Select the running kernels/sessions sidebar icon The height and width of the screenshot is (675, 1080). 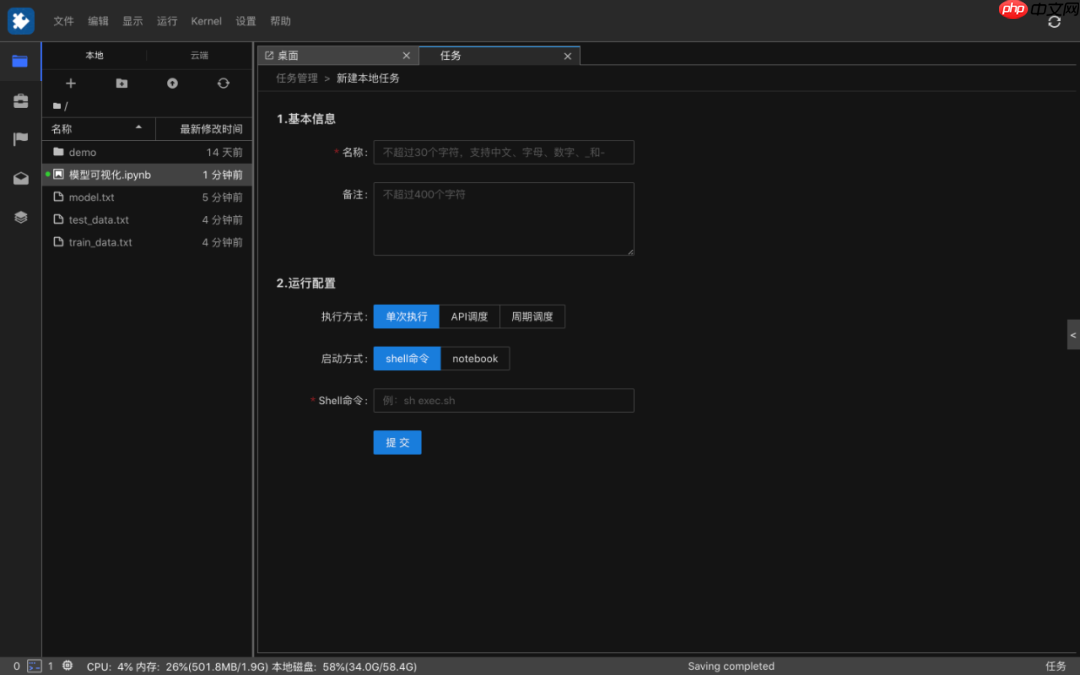pyautogui.click(x=20, y=100)
